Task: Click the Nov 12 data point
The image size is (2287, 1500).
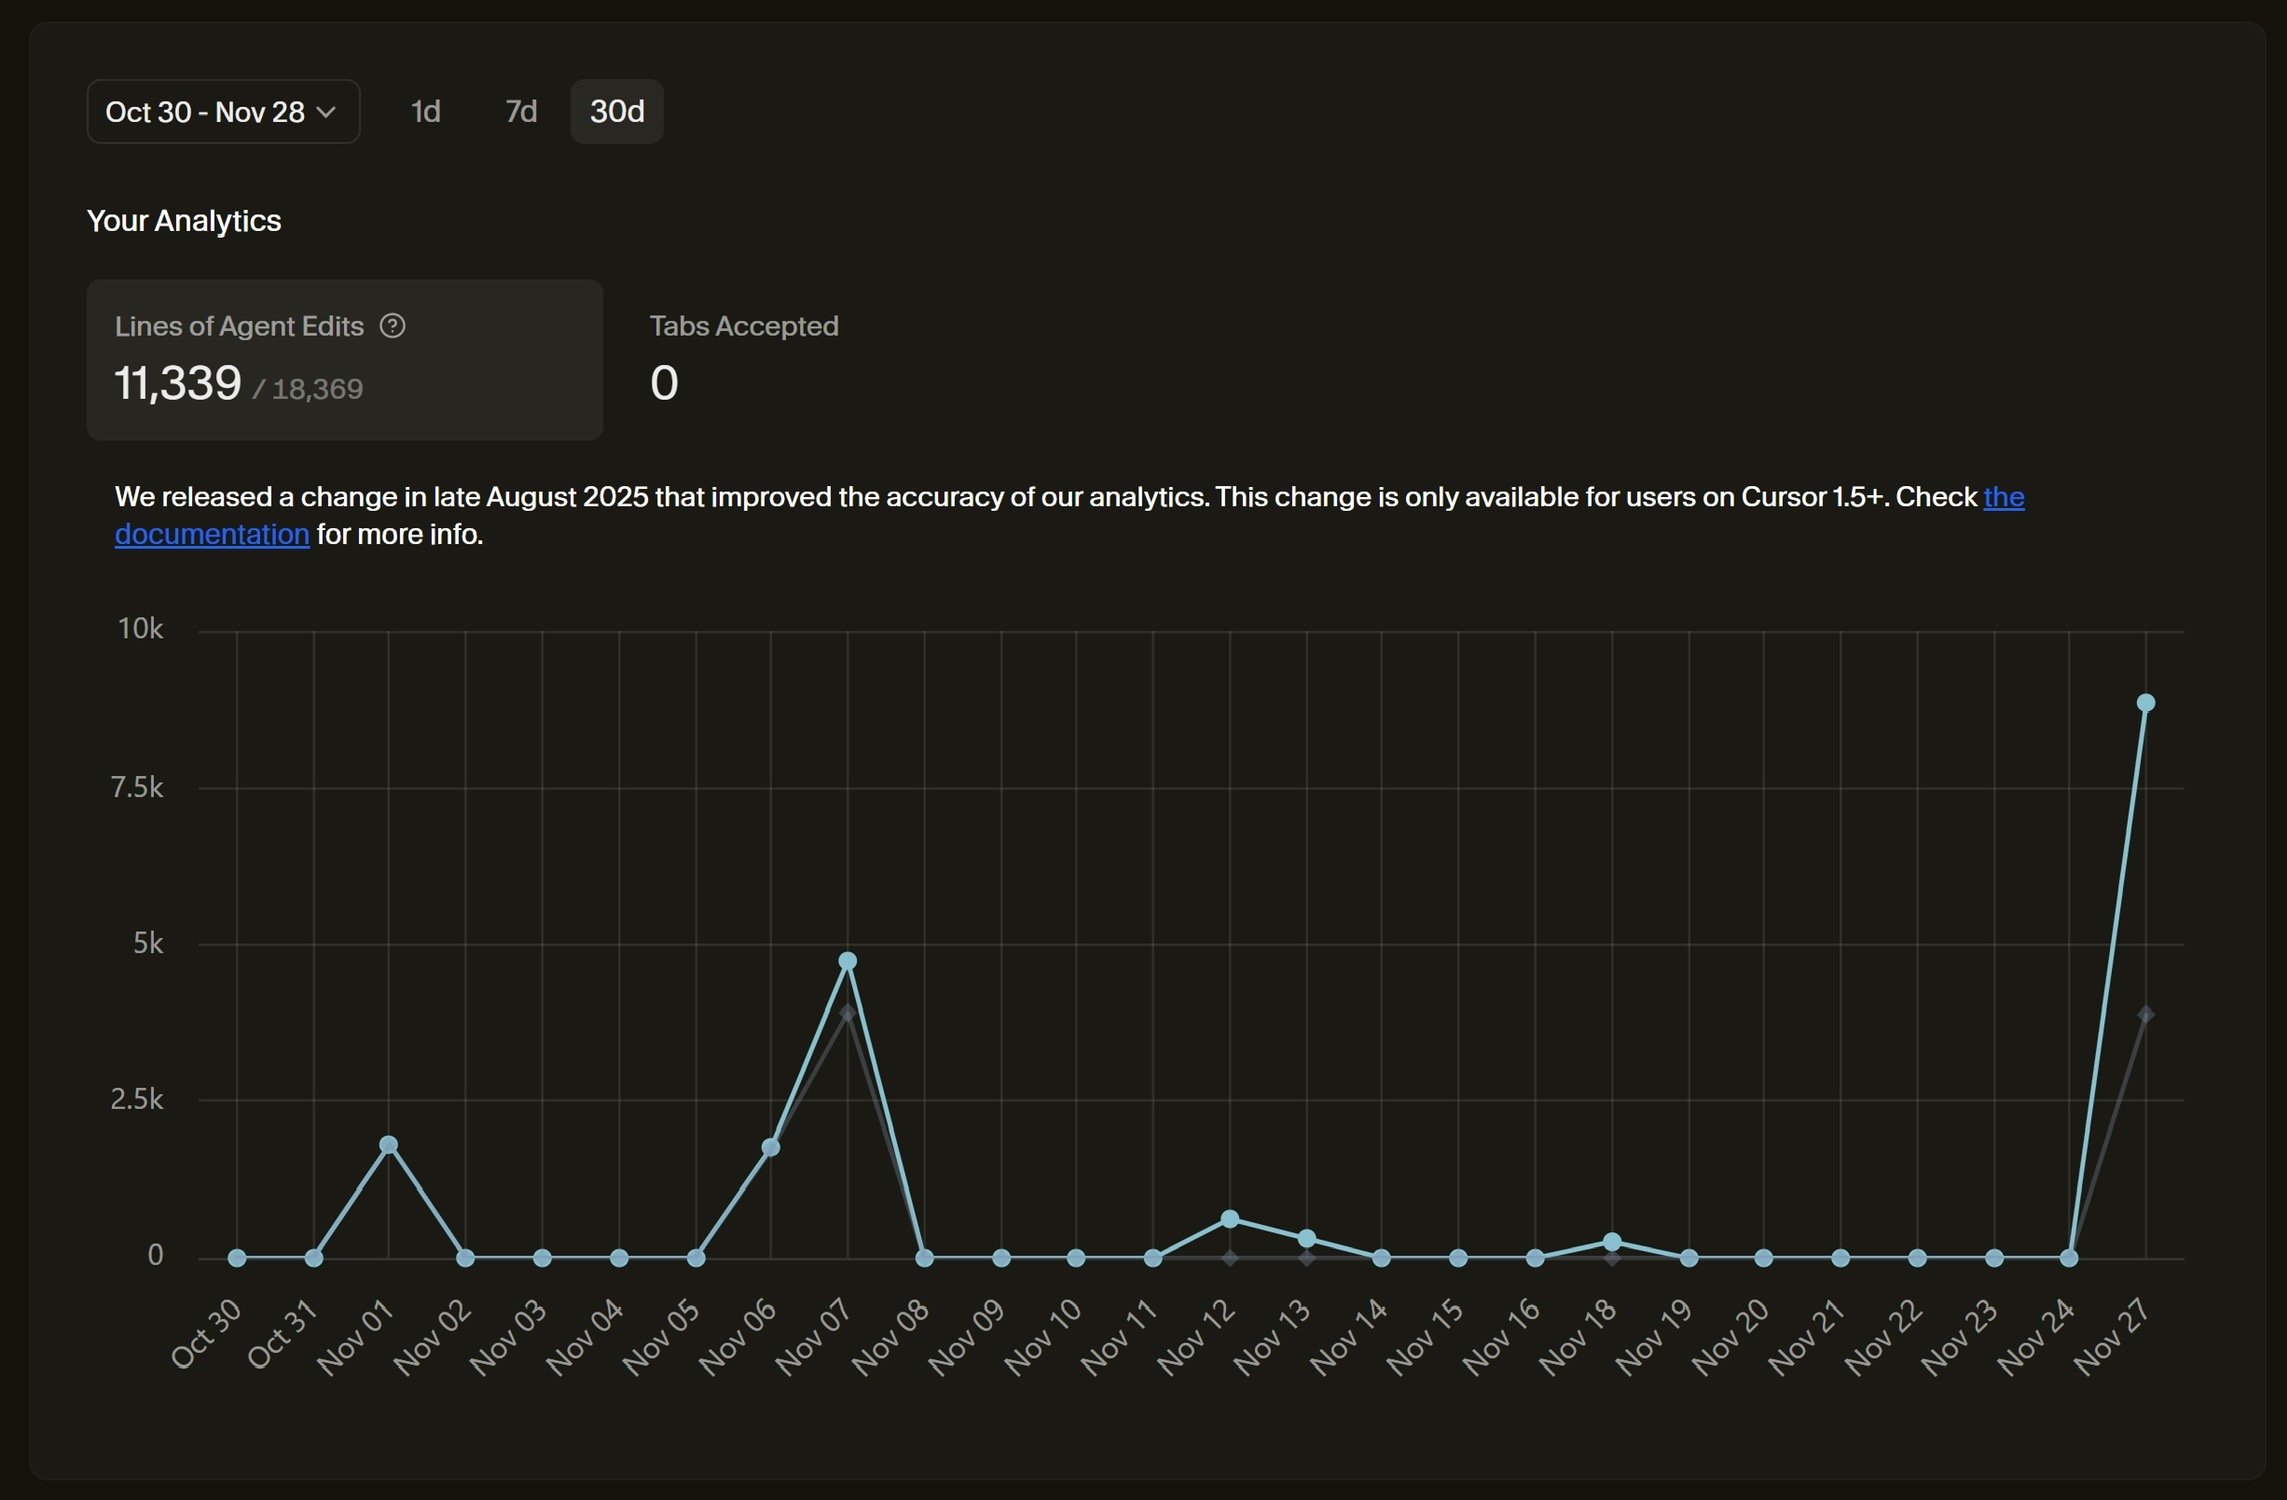Action: coord(1230,1219)
